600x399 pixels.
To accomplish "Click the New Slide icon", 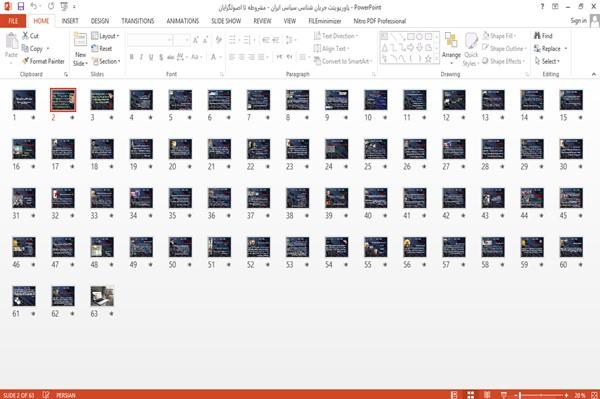I will click(x=80, y=40).
